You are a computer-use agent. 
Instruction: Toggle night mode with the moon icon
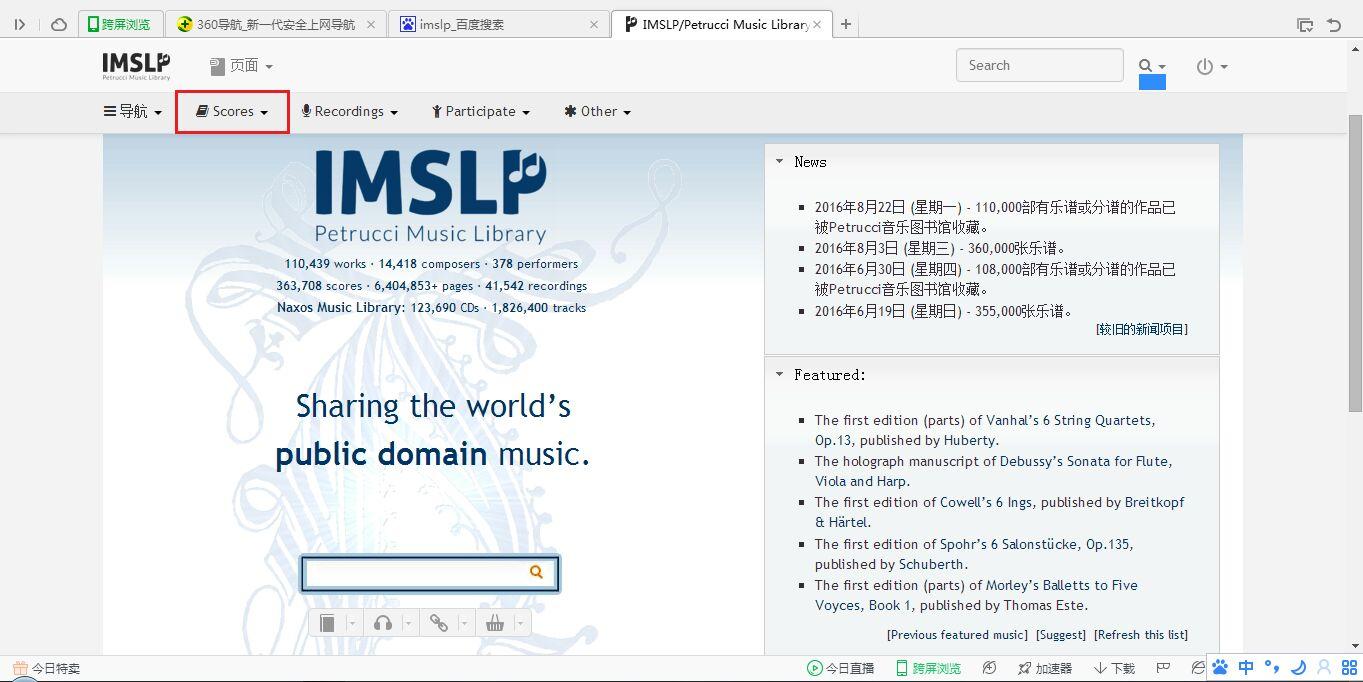coord(1299,667)
